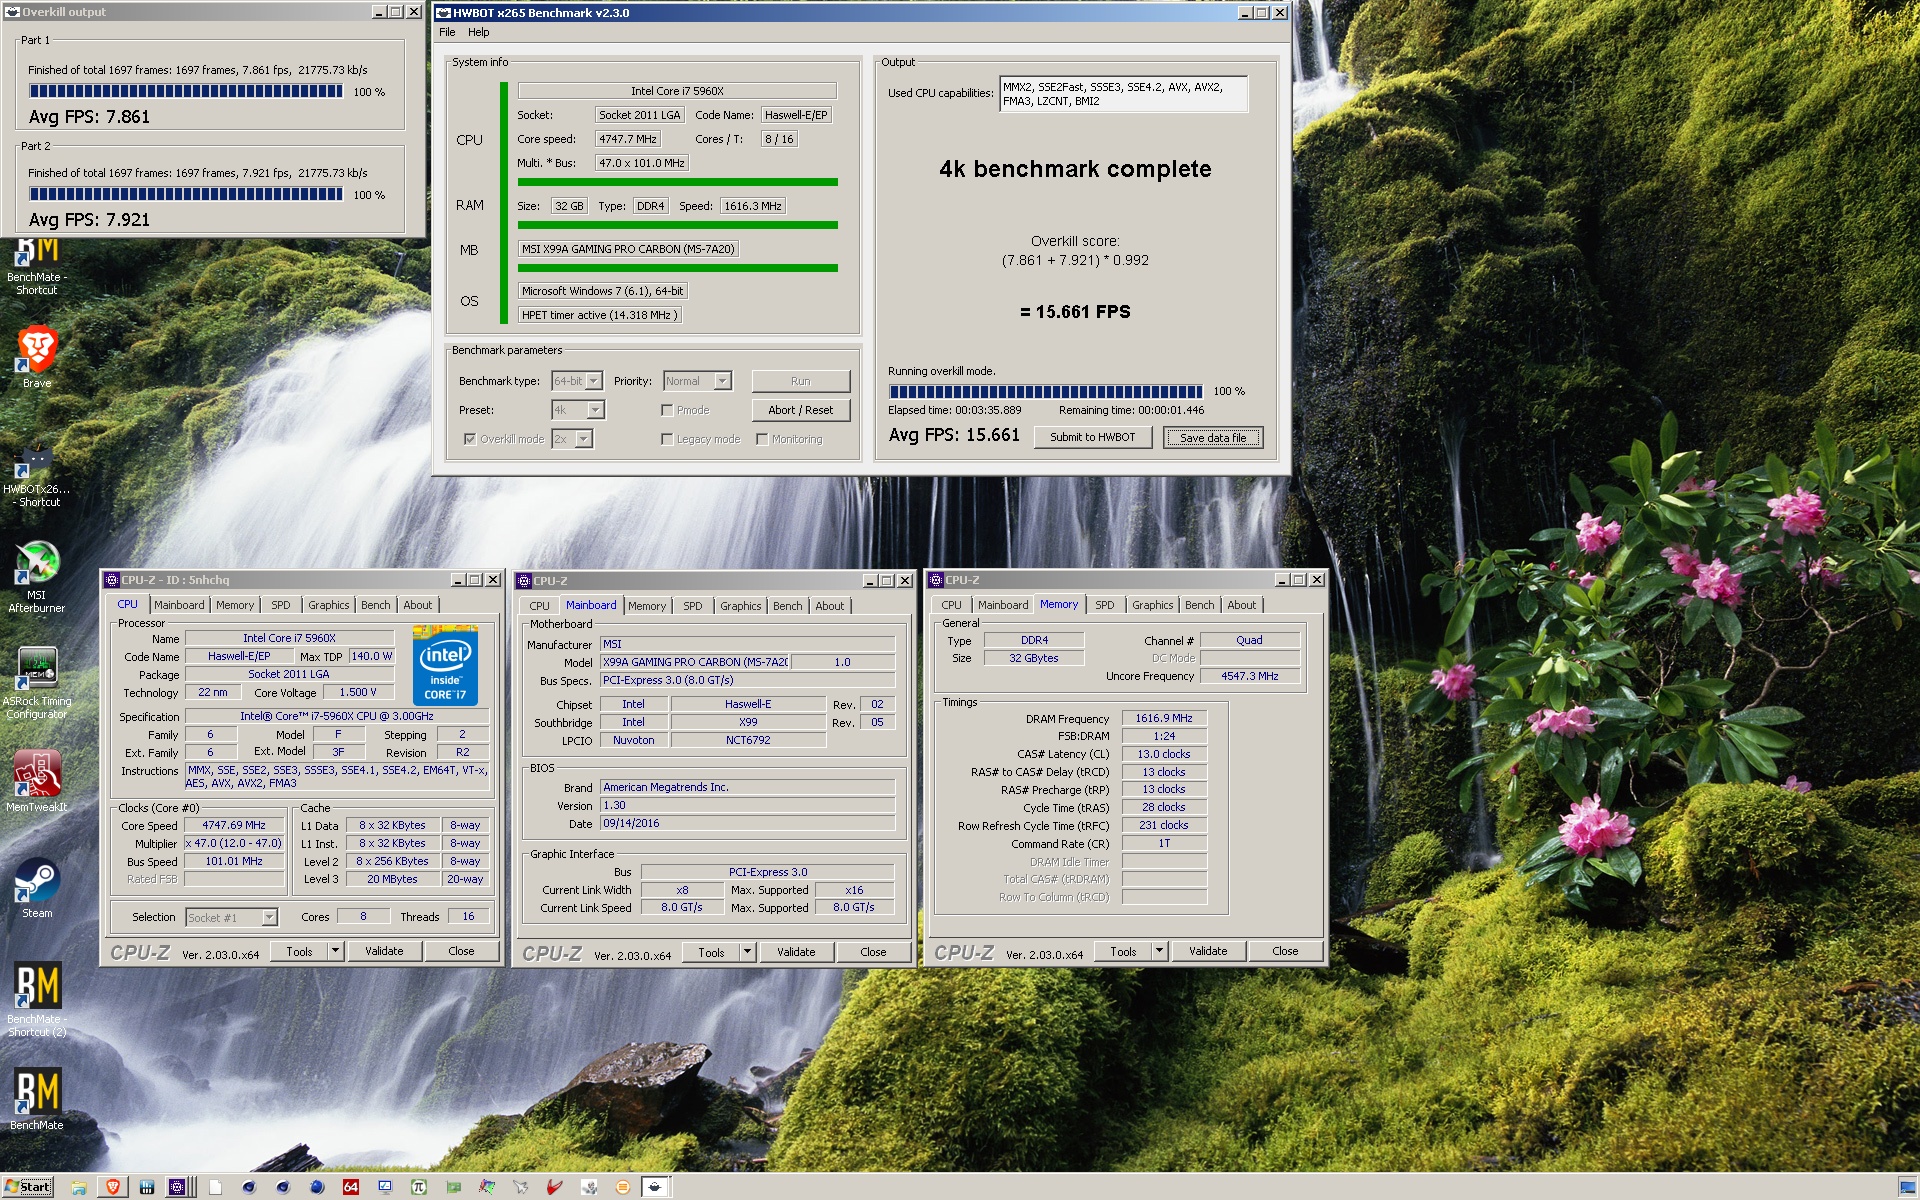This screenshot has height=1200, width=1920.
Task: Click Close in the middle CPU-Z window
Action: click(873, 952)
